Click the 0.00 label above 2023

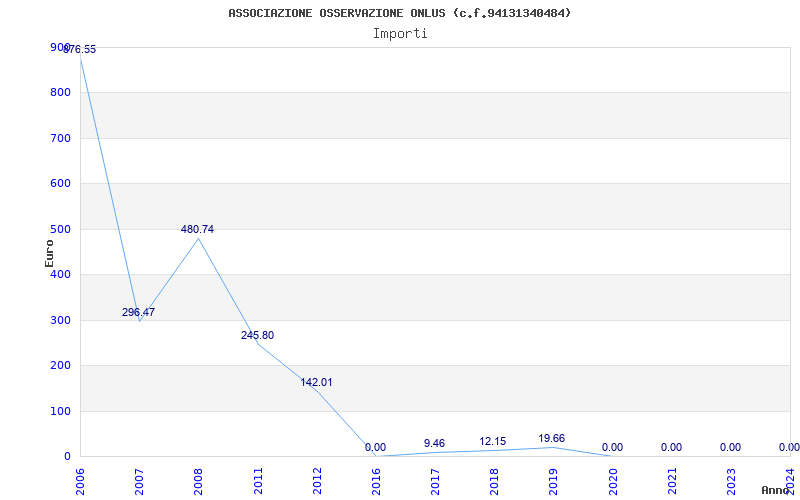pos(731,447)
